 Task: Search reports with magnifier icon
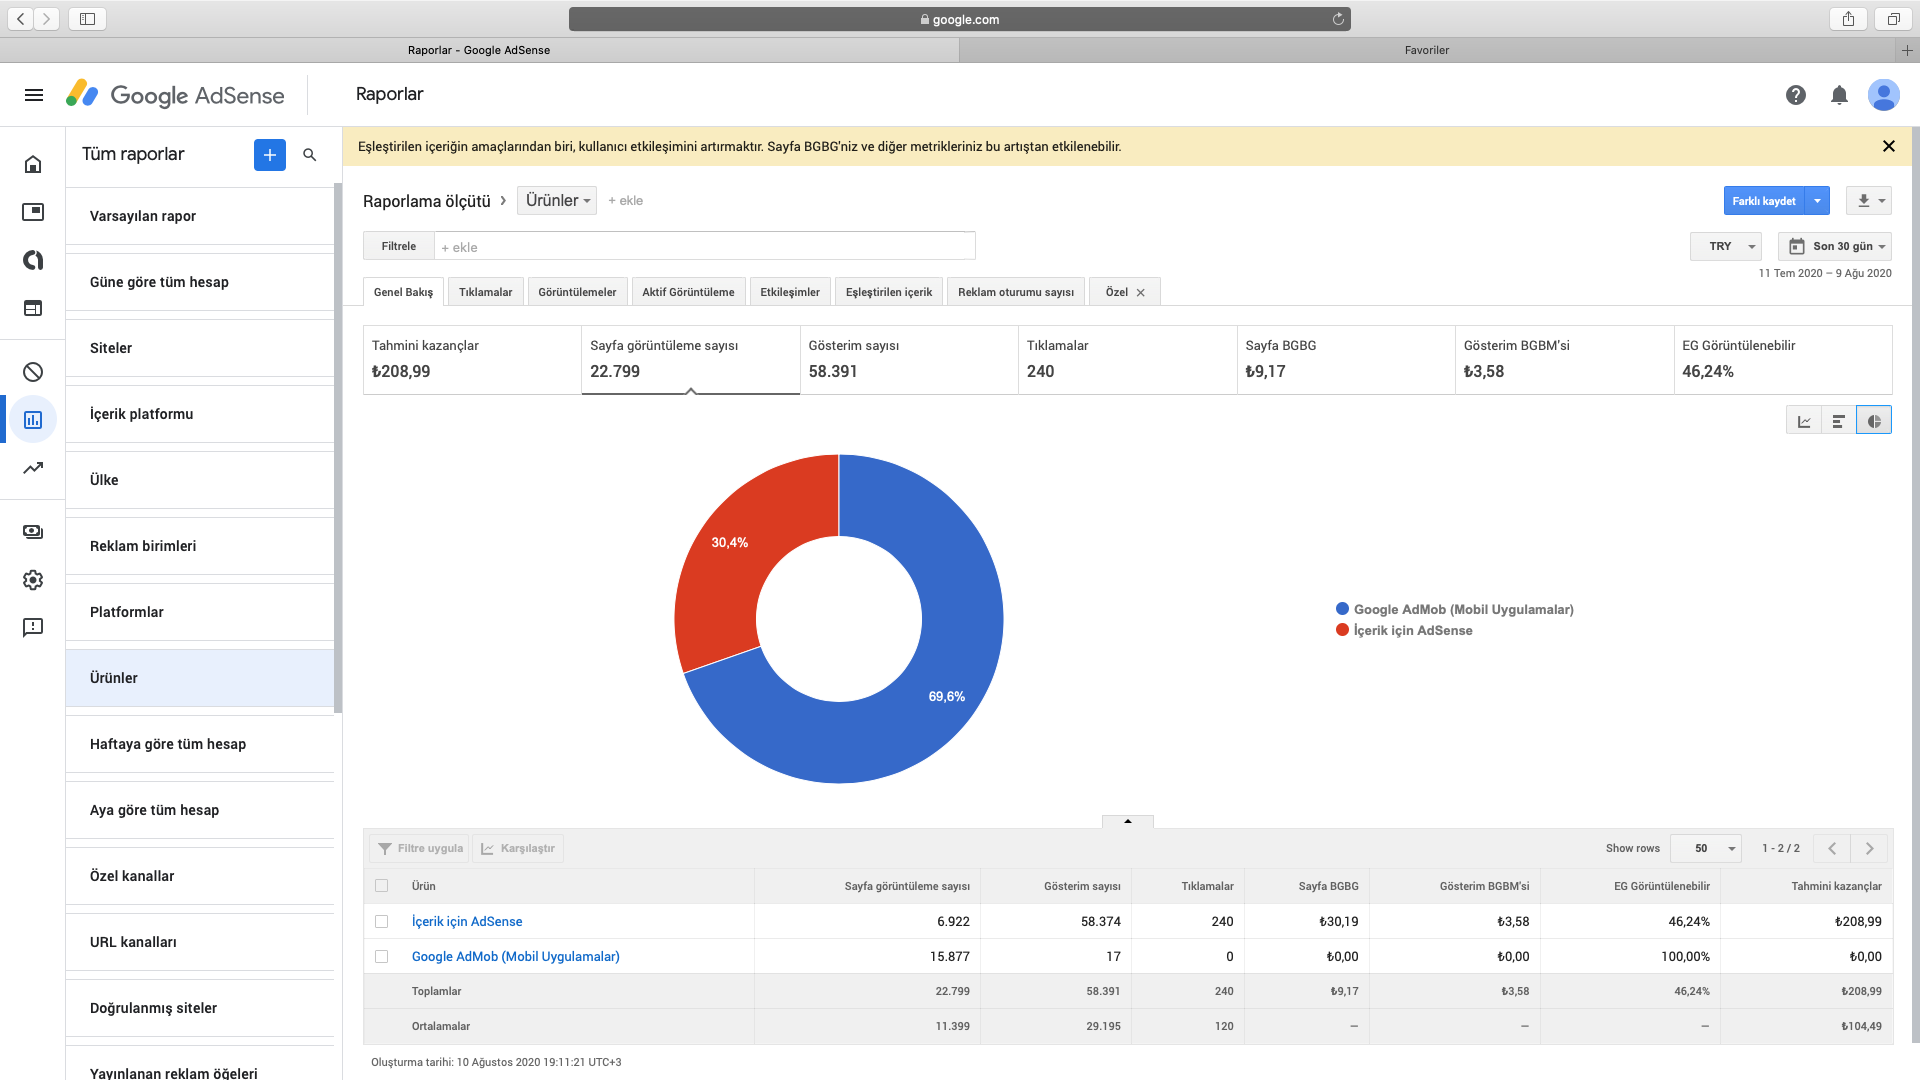tap(310, 155)
